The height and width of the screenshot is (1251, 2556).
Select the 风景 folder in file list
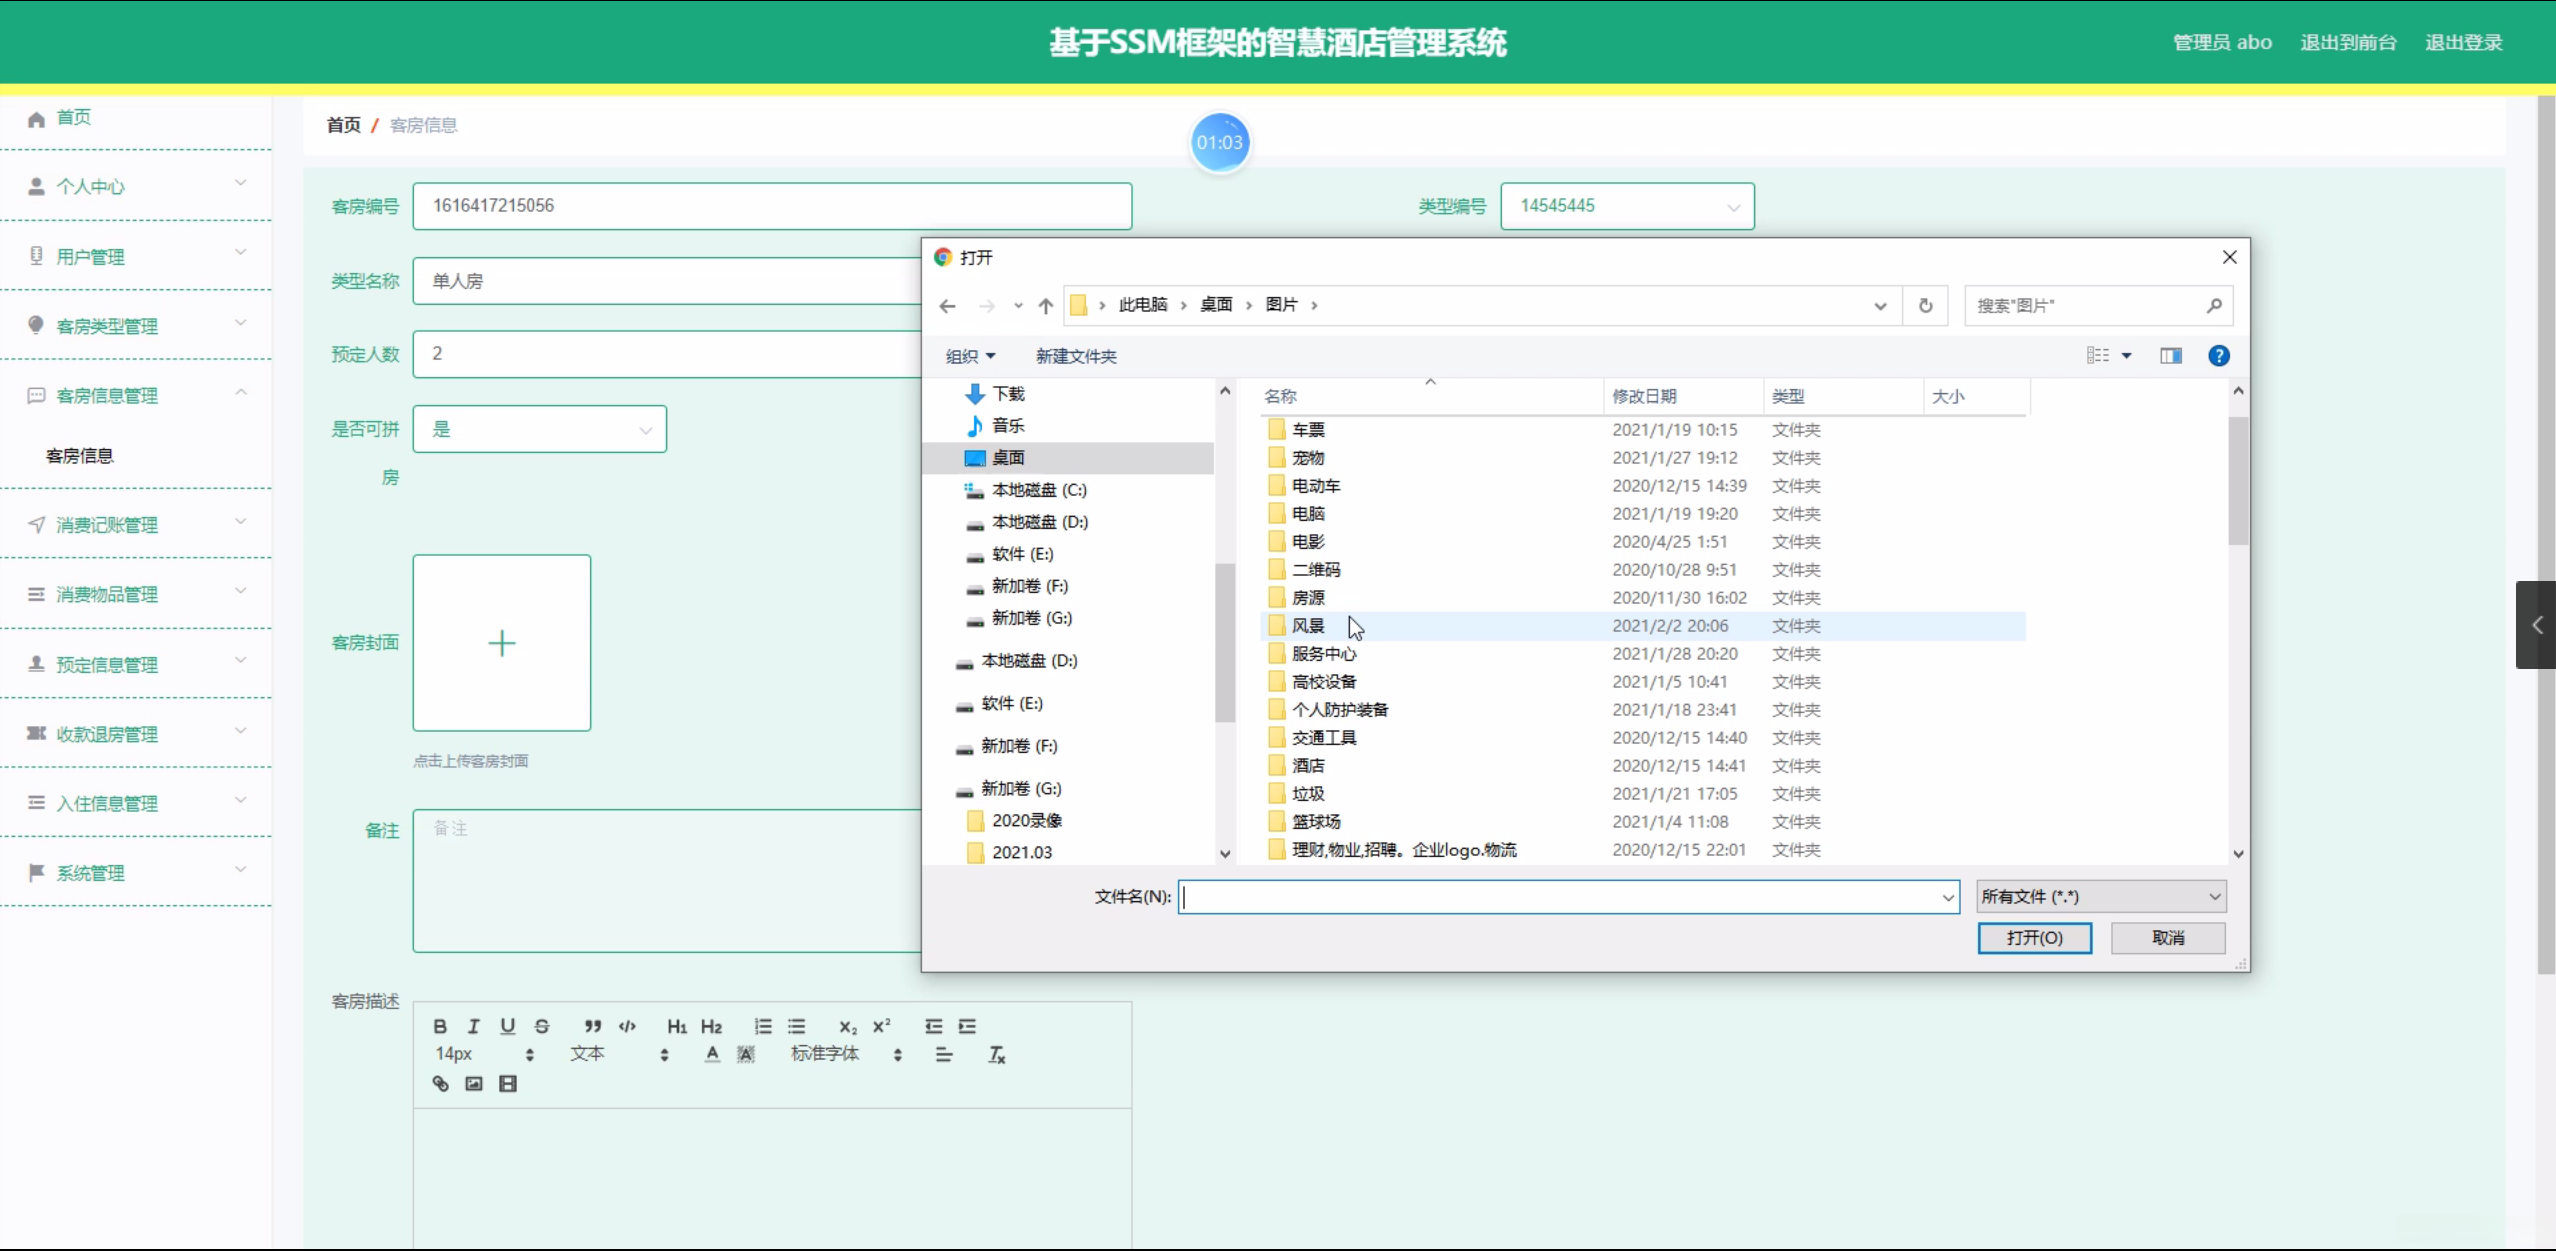[1308, 626]
